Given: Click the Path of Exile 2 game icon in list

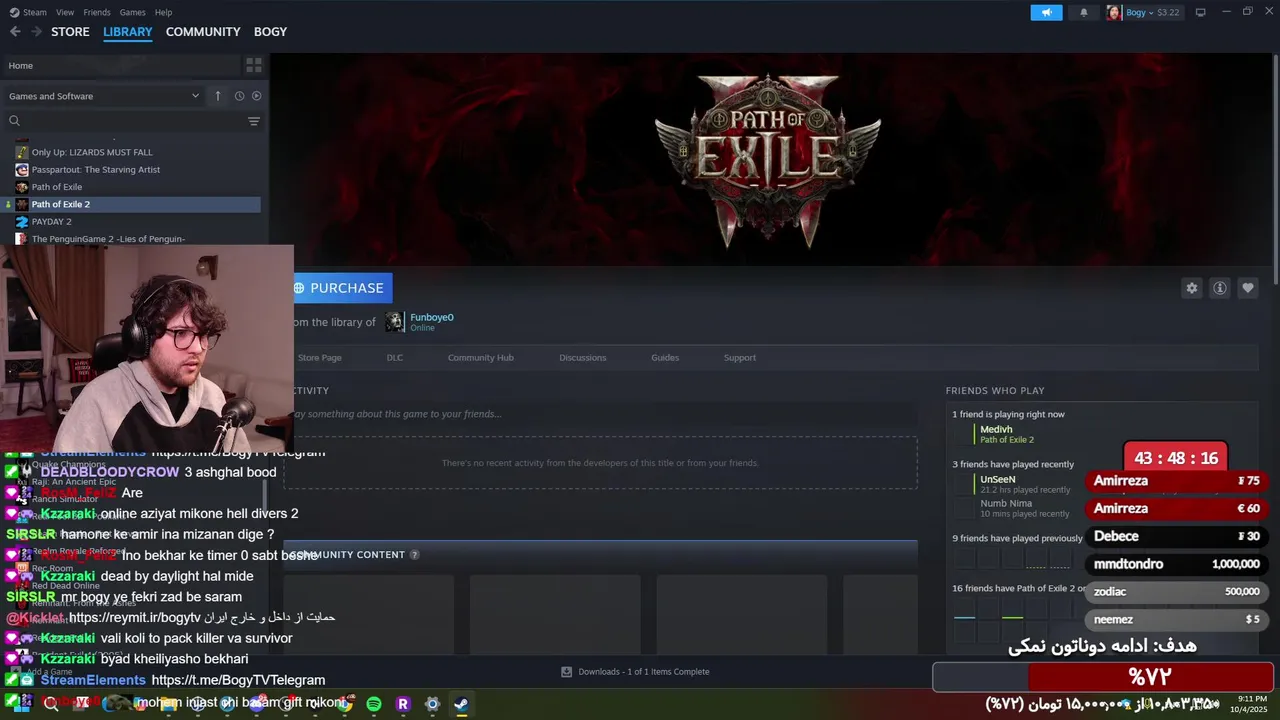Looking at the screenshot, I should (22, 204).
